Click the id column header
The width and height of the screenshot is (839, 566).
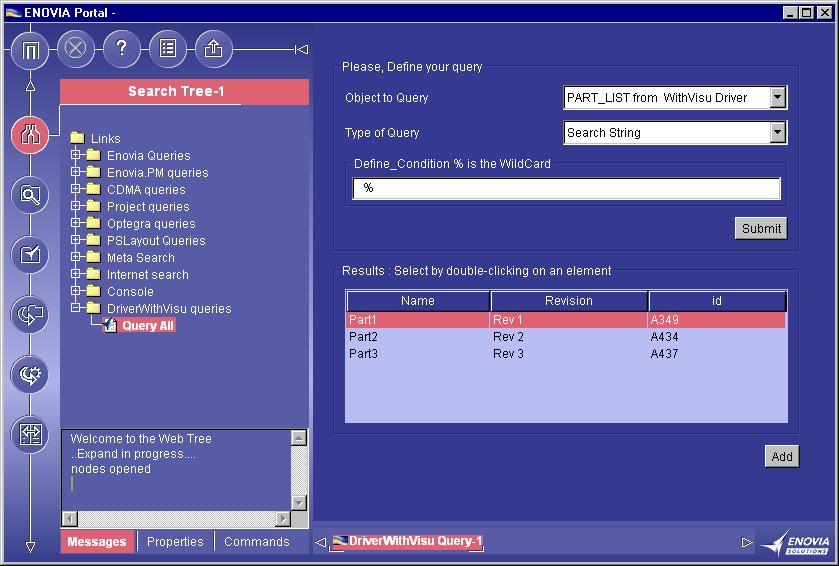click(717, 301)
